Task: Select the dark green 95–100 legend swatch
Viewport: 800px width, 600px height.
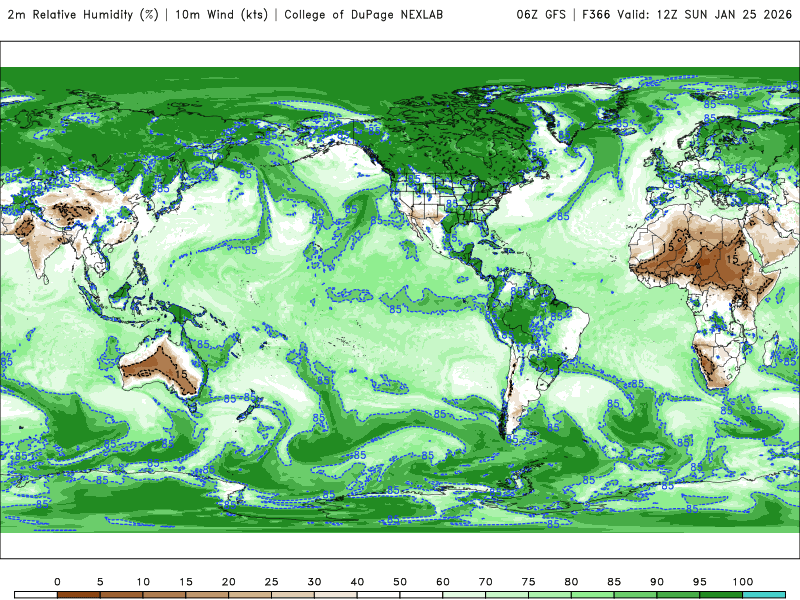Action: pos(721,595)
